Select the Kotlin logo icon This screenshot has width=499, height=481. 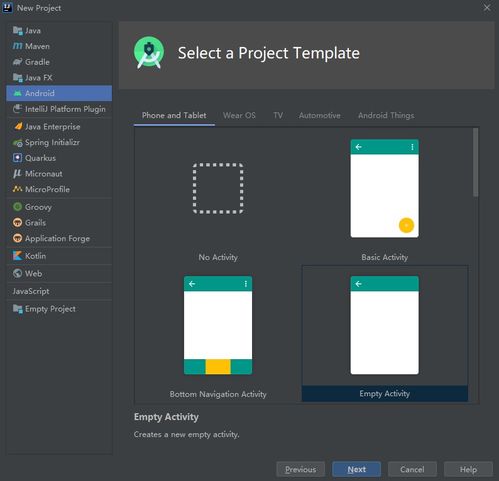[x=17, y=256]
